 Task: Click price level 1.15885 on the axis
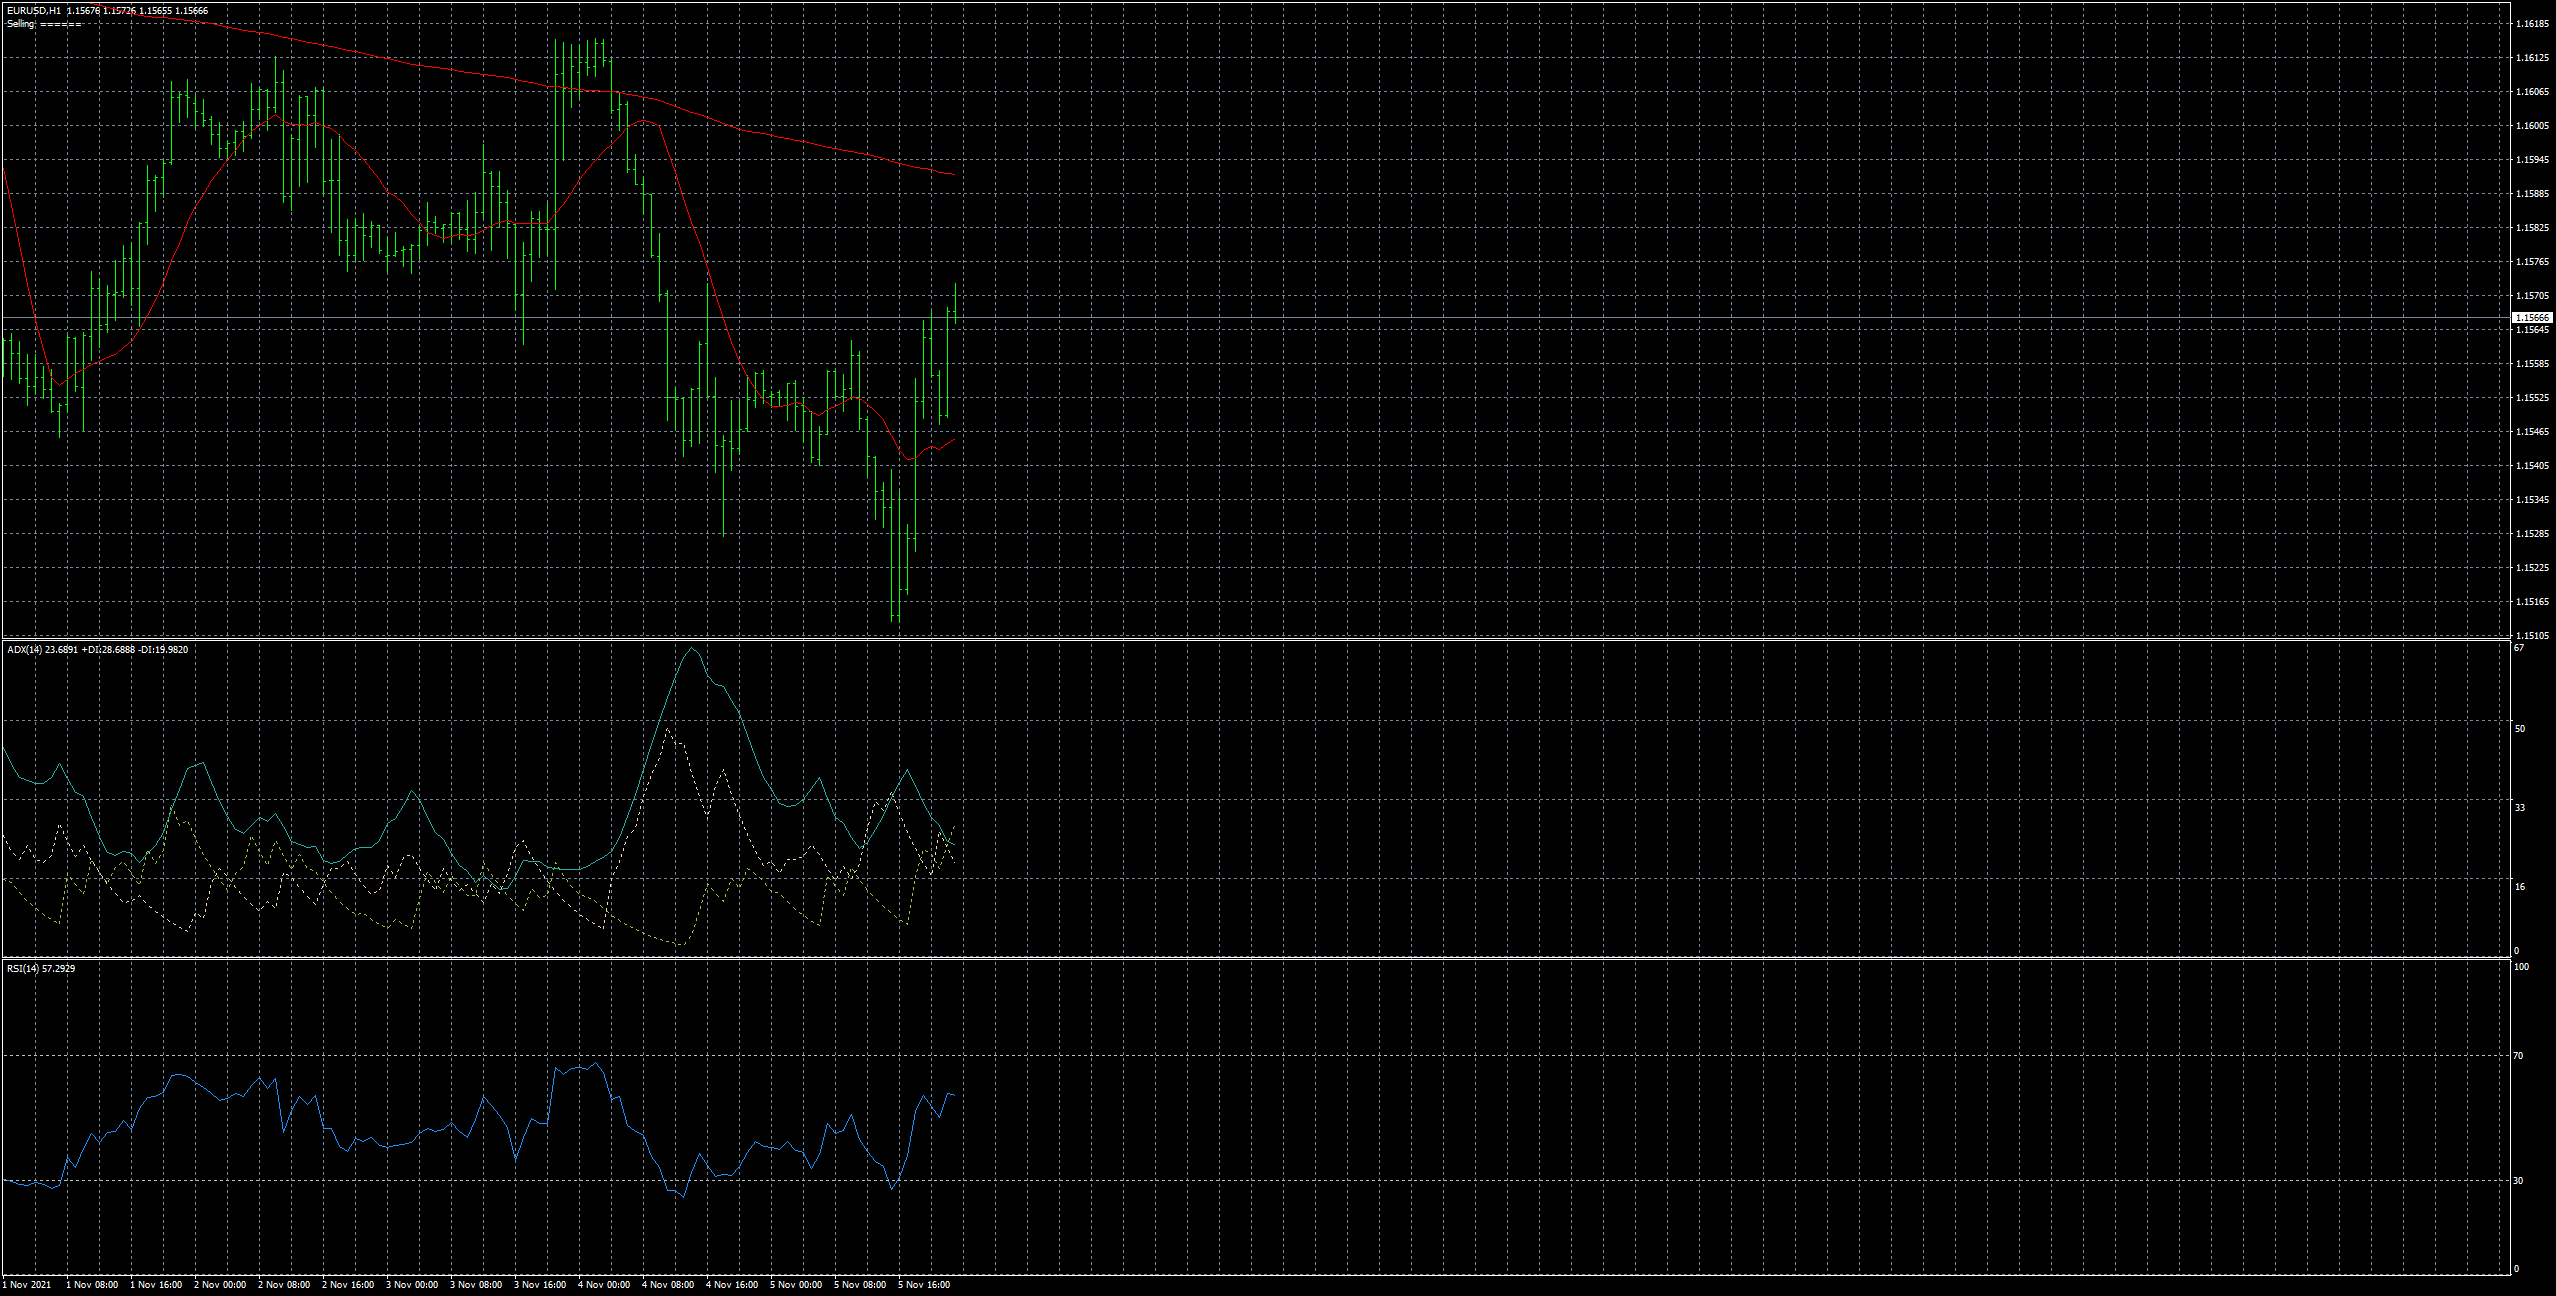pos(2532,194)
